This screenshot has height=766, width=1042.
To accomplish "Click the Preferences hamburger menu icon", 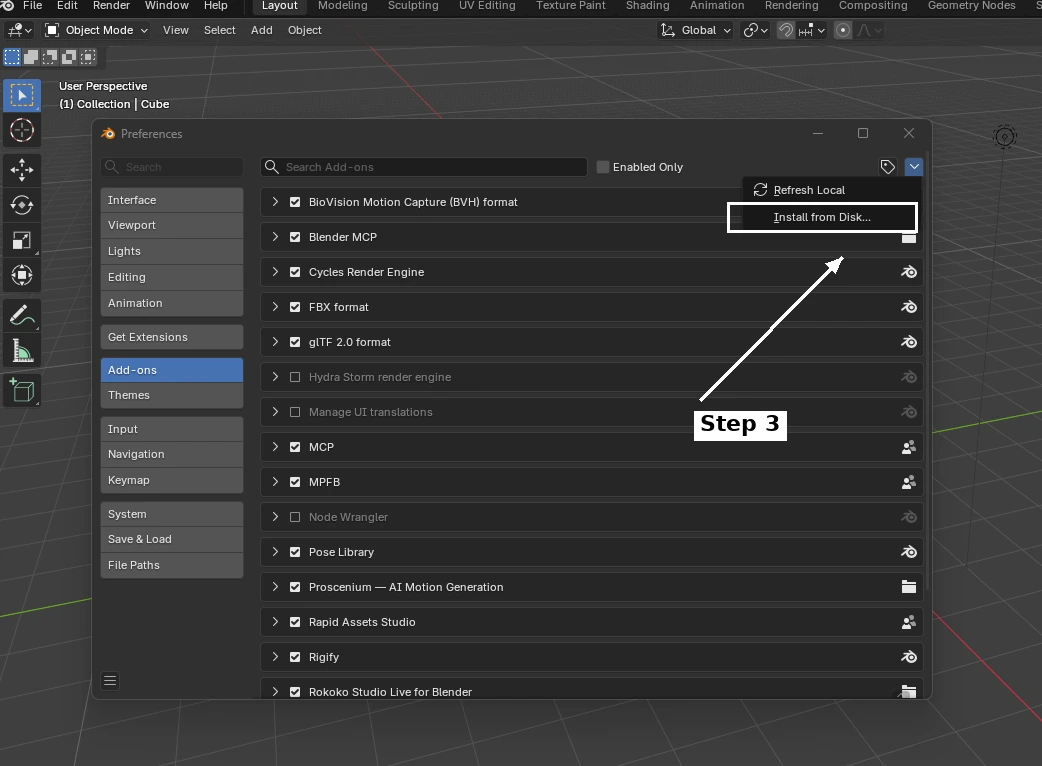I will pyautogui.click(x=110, y=680).
